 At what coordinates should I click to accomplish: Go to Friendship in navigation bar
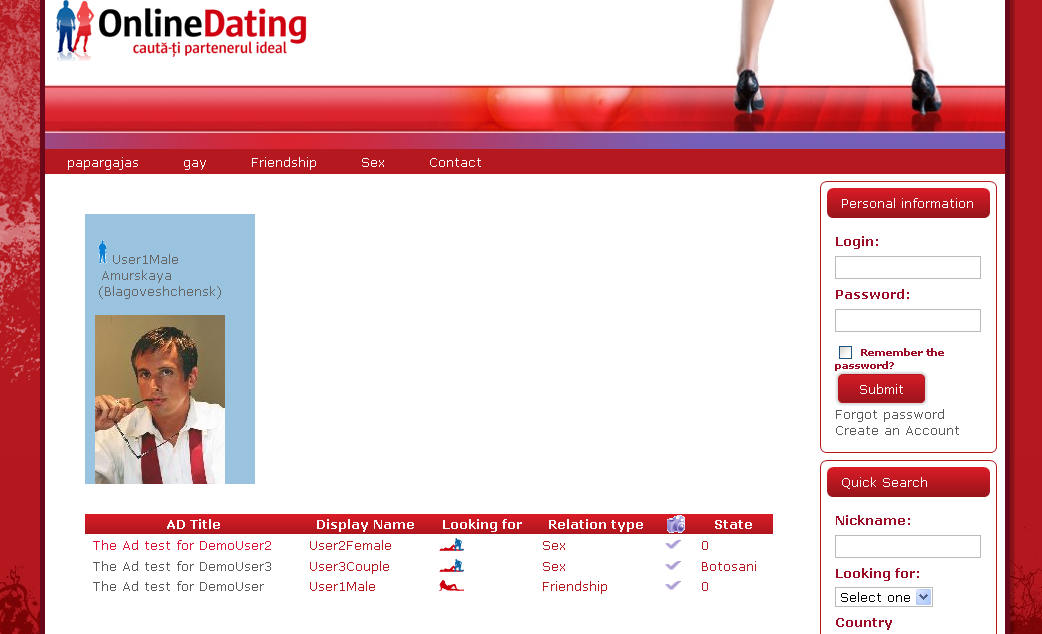284,162
